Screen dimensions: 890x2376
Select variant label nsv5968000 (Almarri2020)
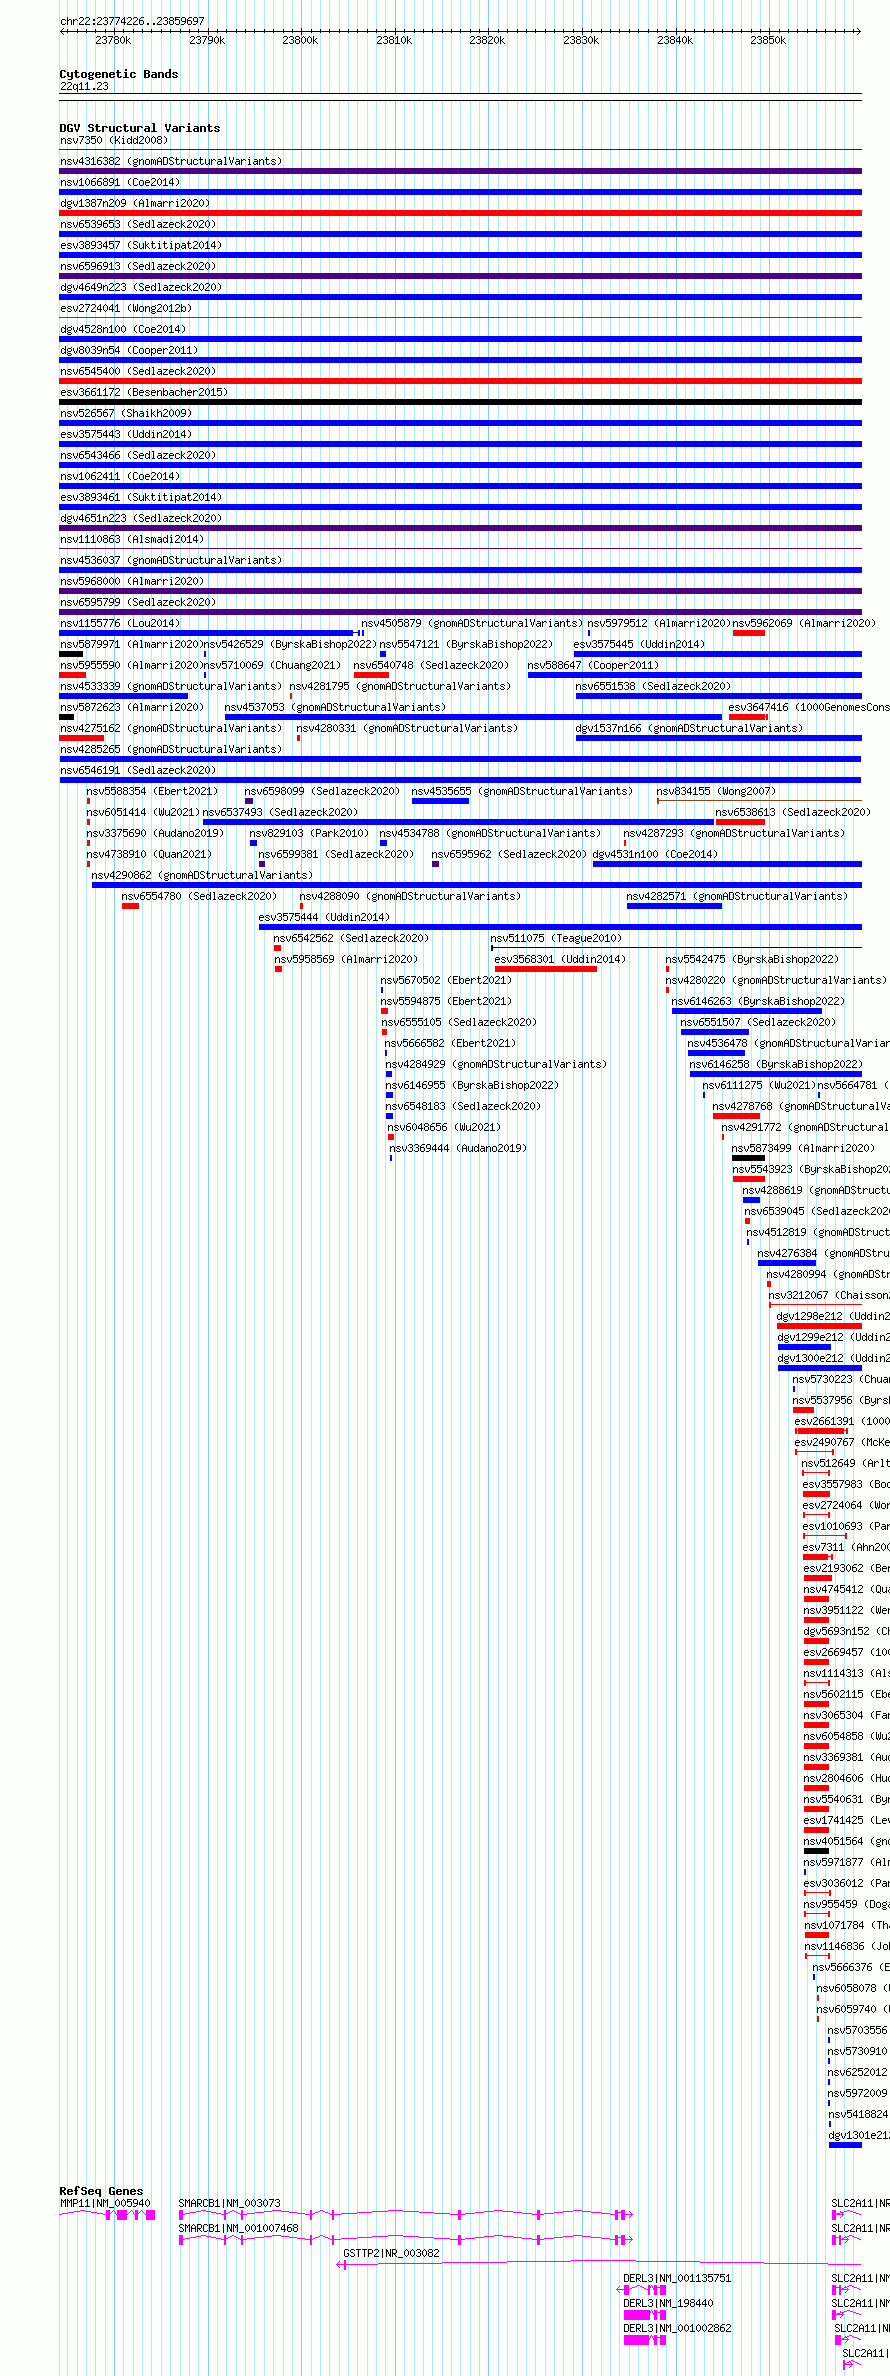[132, 581]
